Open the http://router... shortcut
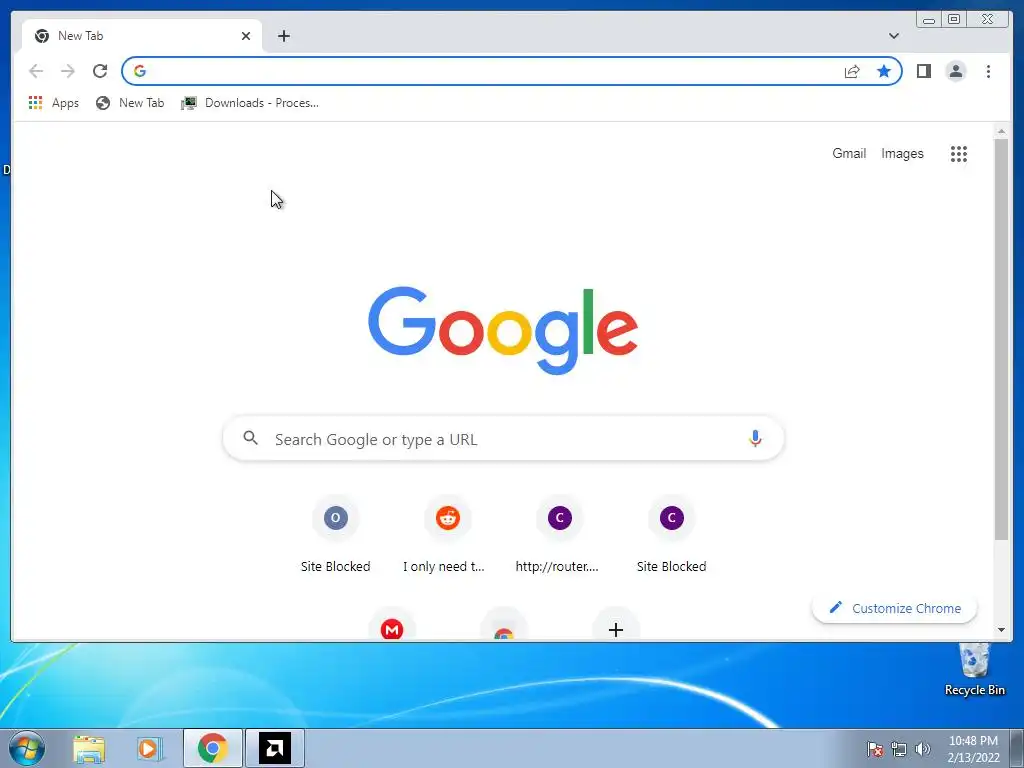 pyautogui.click(x=560, y=536)
